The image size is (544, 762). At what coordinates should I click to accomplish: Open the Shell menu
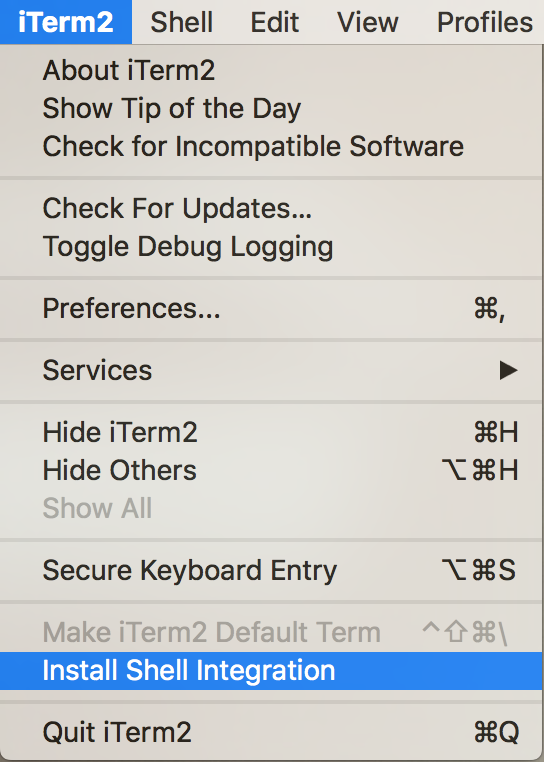pos(181,22)
